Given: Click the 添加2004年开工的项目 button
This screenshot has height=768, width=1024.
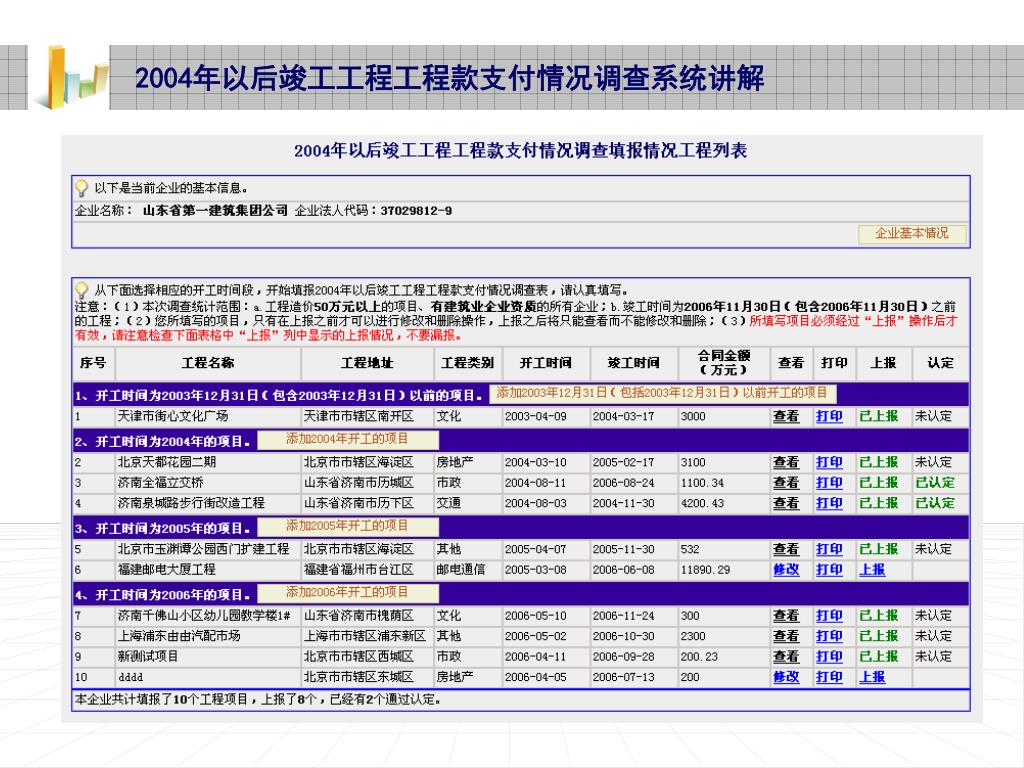Looking at the screenshot, I should 347,440.
